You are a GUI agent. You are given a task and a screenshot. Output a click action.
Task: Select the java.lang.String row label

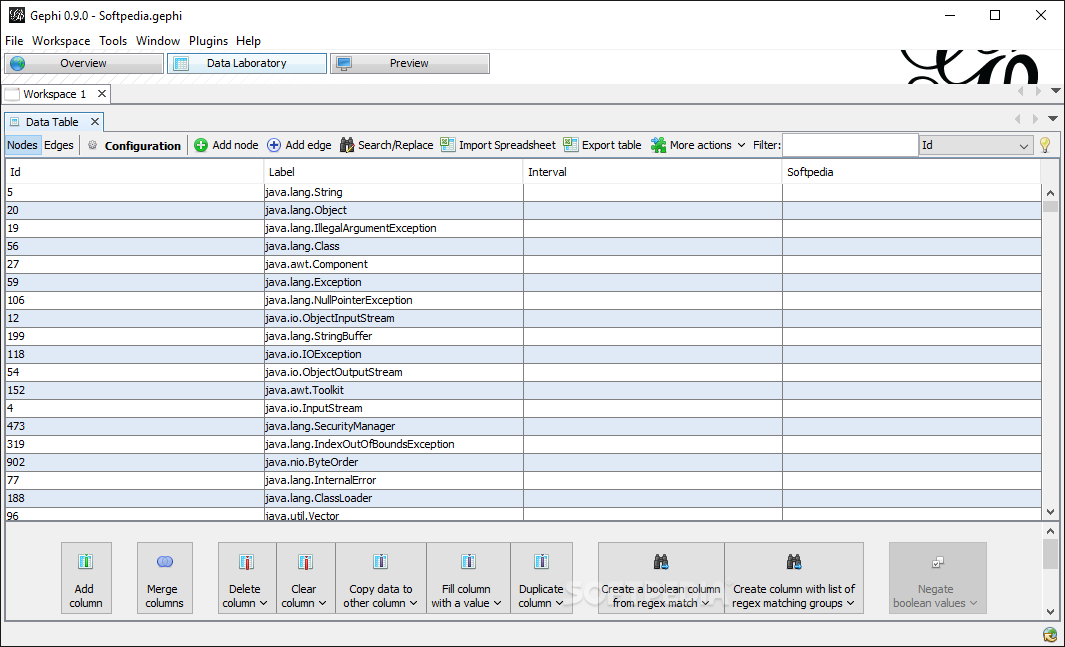304,192
